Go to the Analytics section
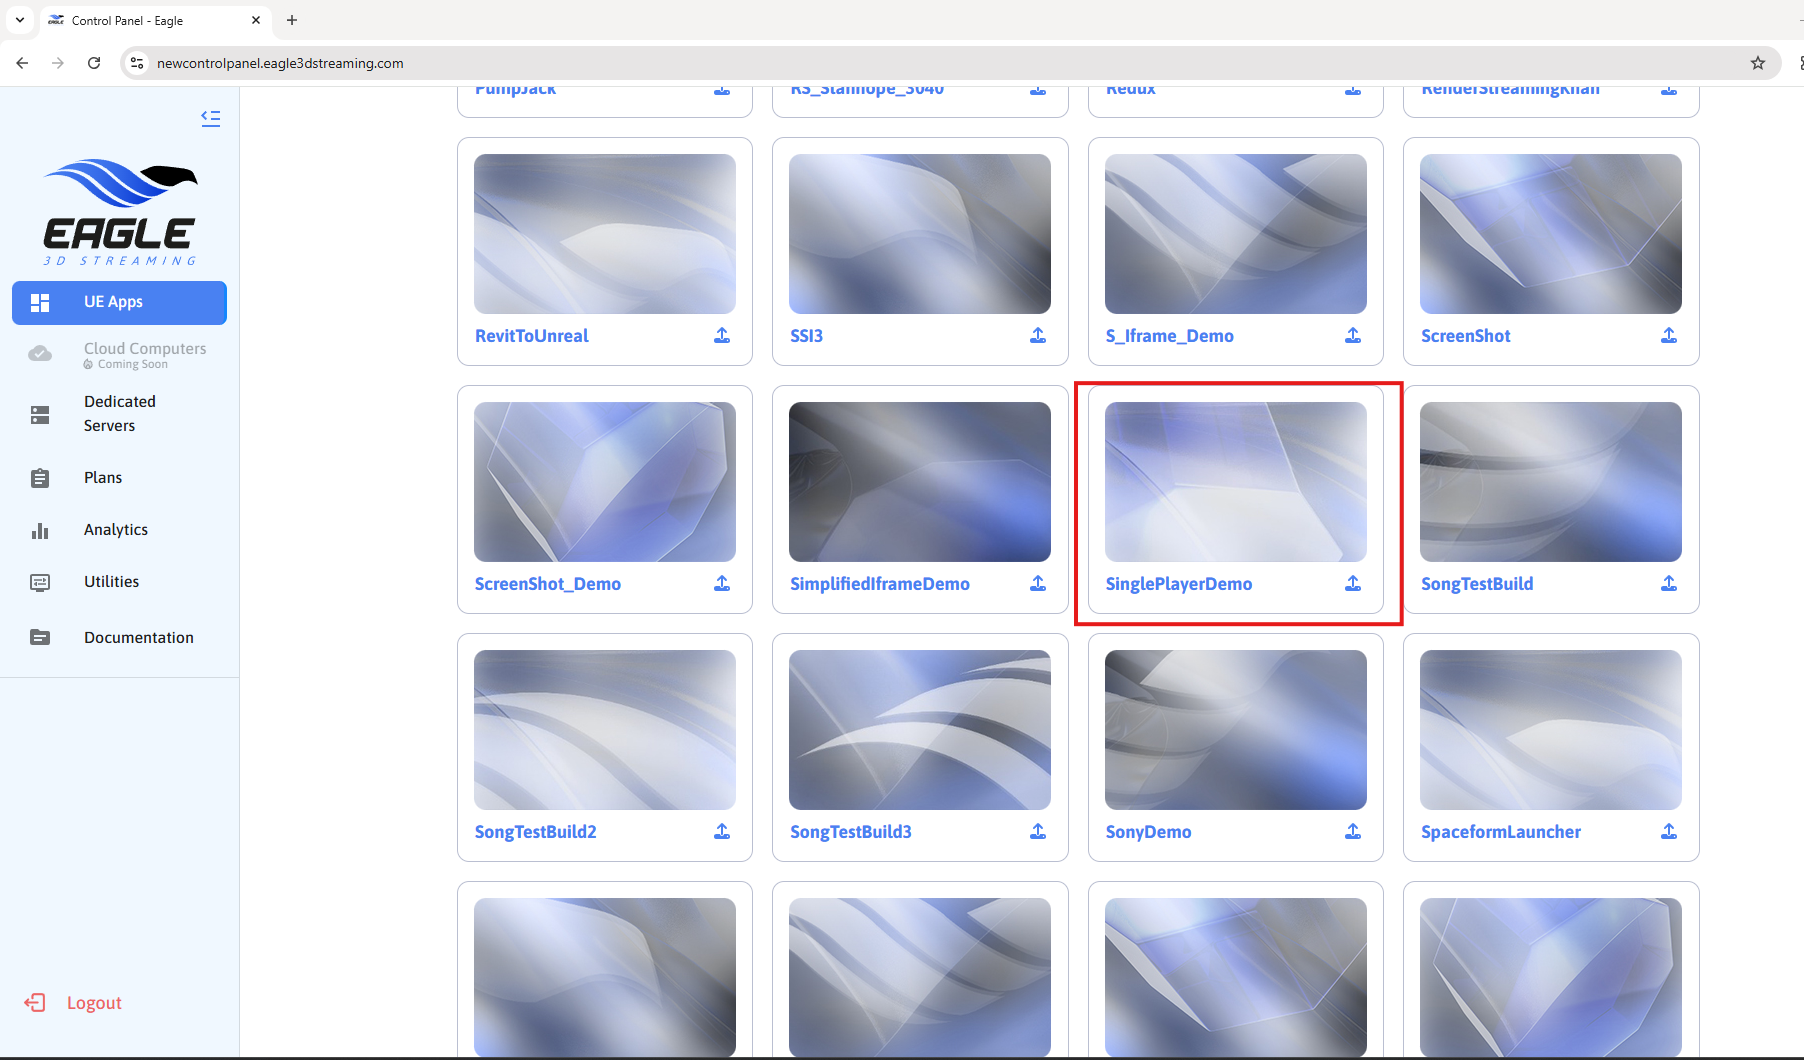Viewport: 1804px width, 1060px height. pos(115,530)
